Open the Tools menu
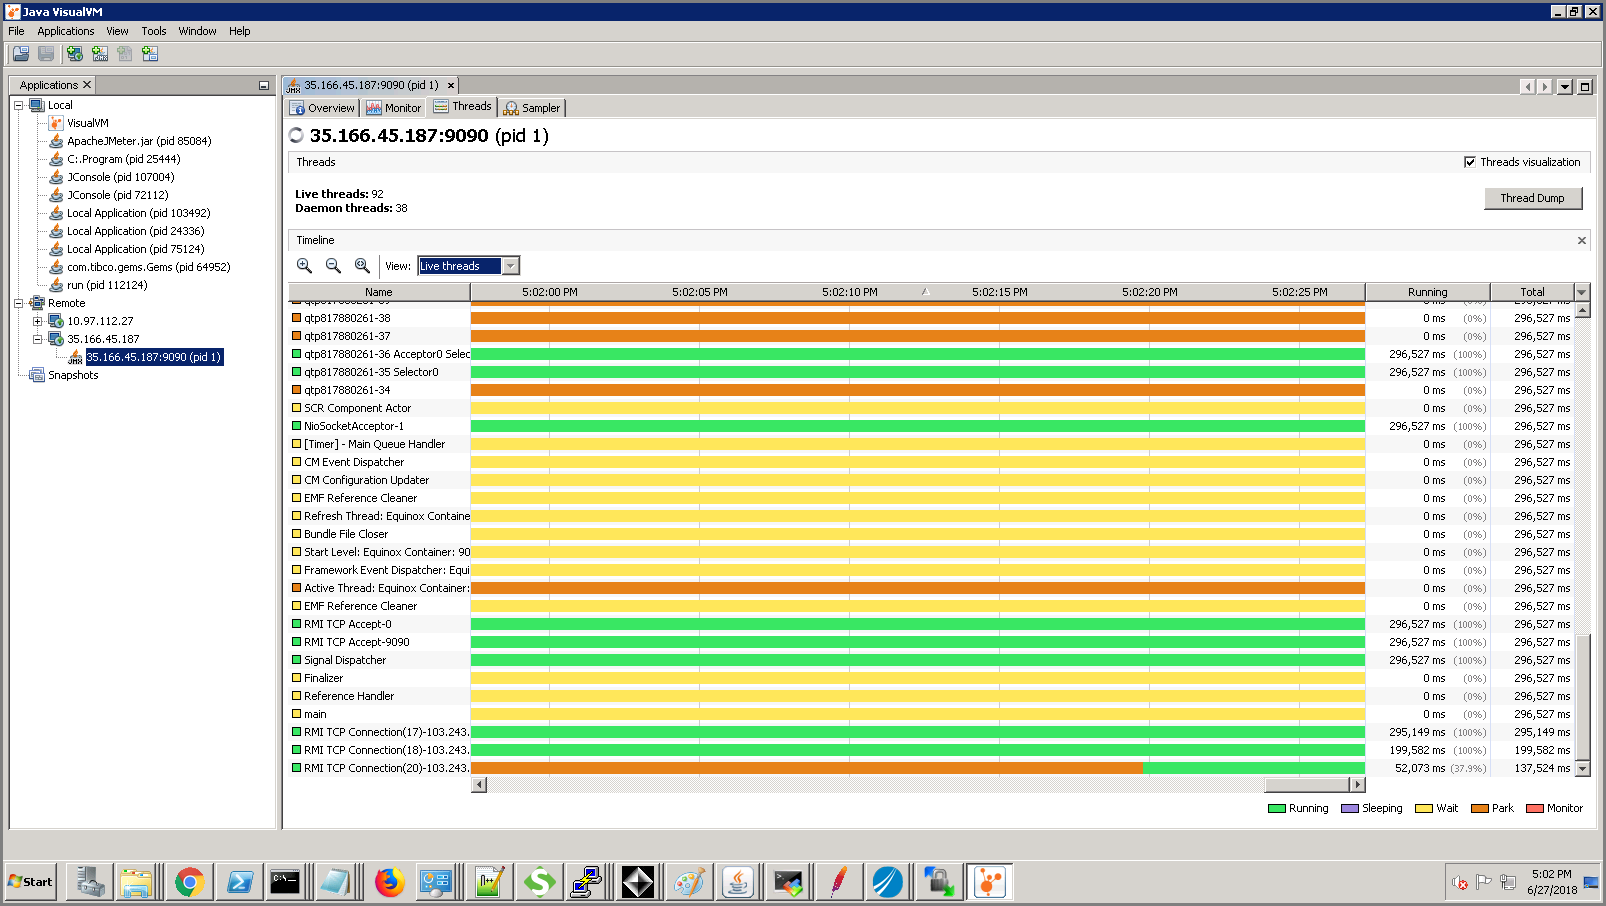1606x906 pixels. pos(153,31)
